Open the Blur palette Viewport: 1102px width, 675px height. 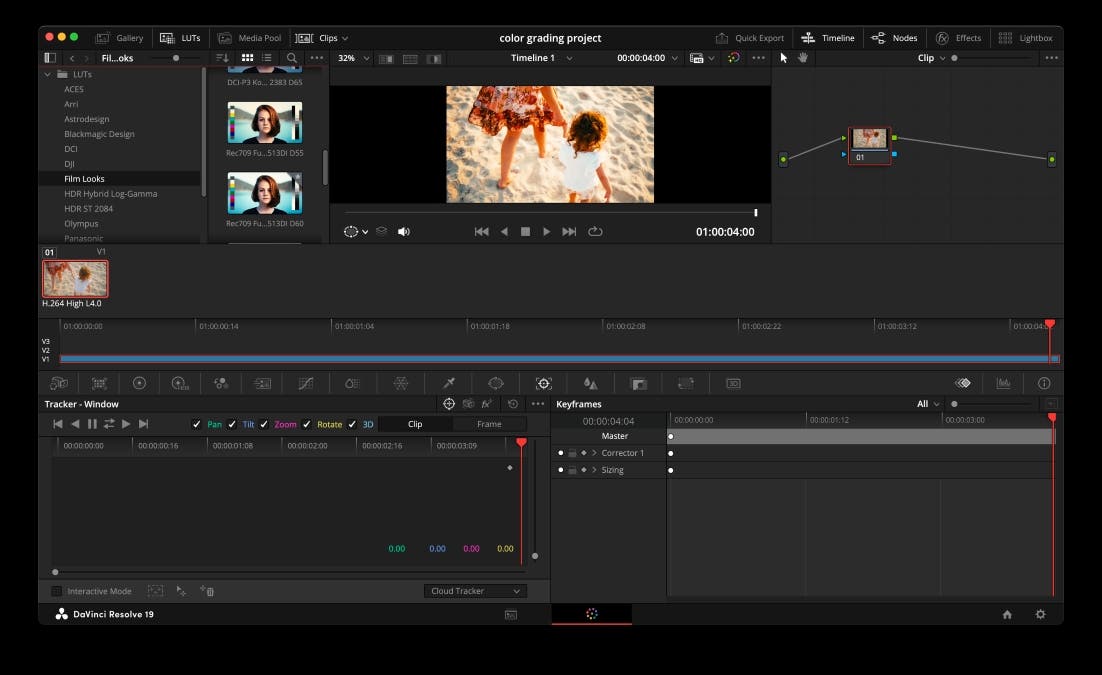pos(590,383)
